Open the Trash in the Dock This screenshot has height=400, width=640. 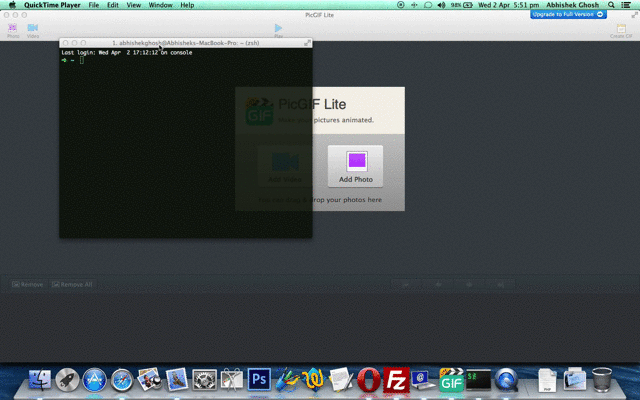602,379
